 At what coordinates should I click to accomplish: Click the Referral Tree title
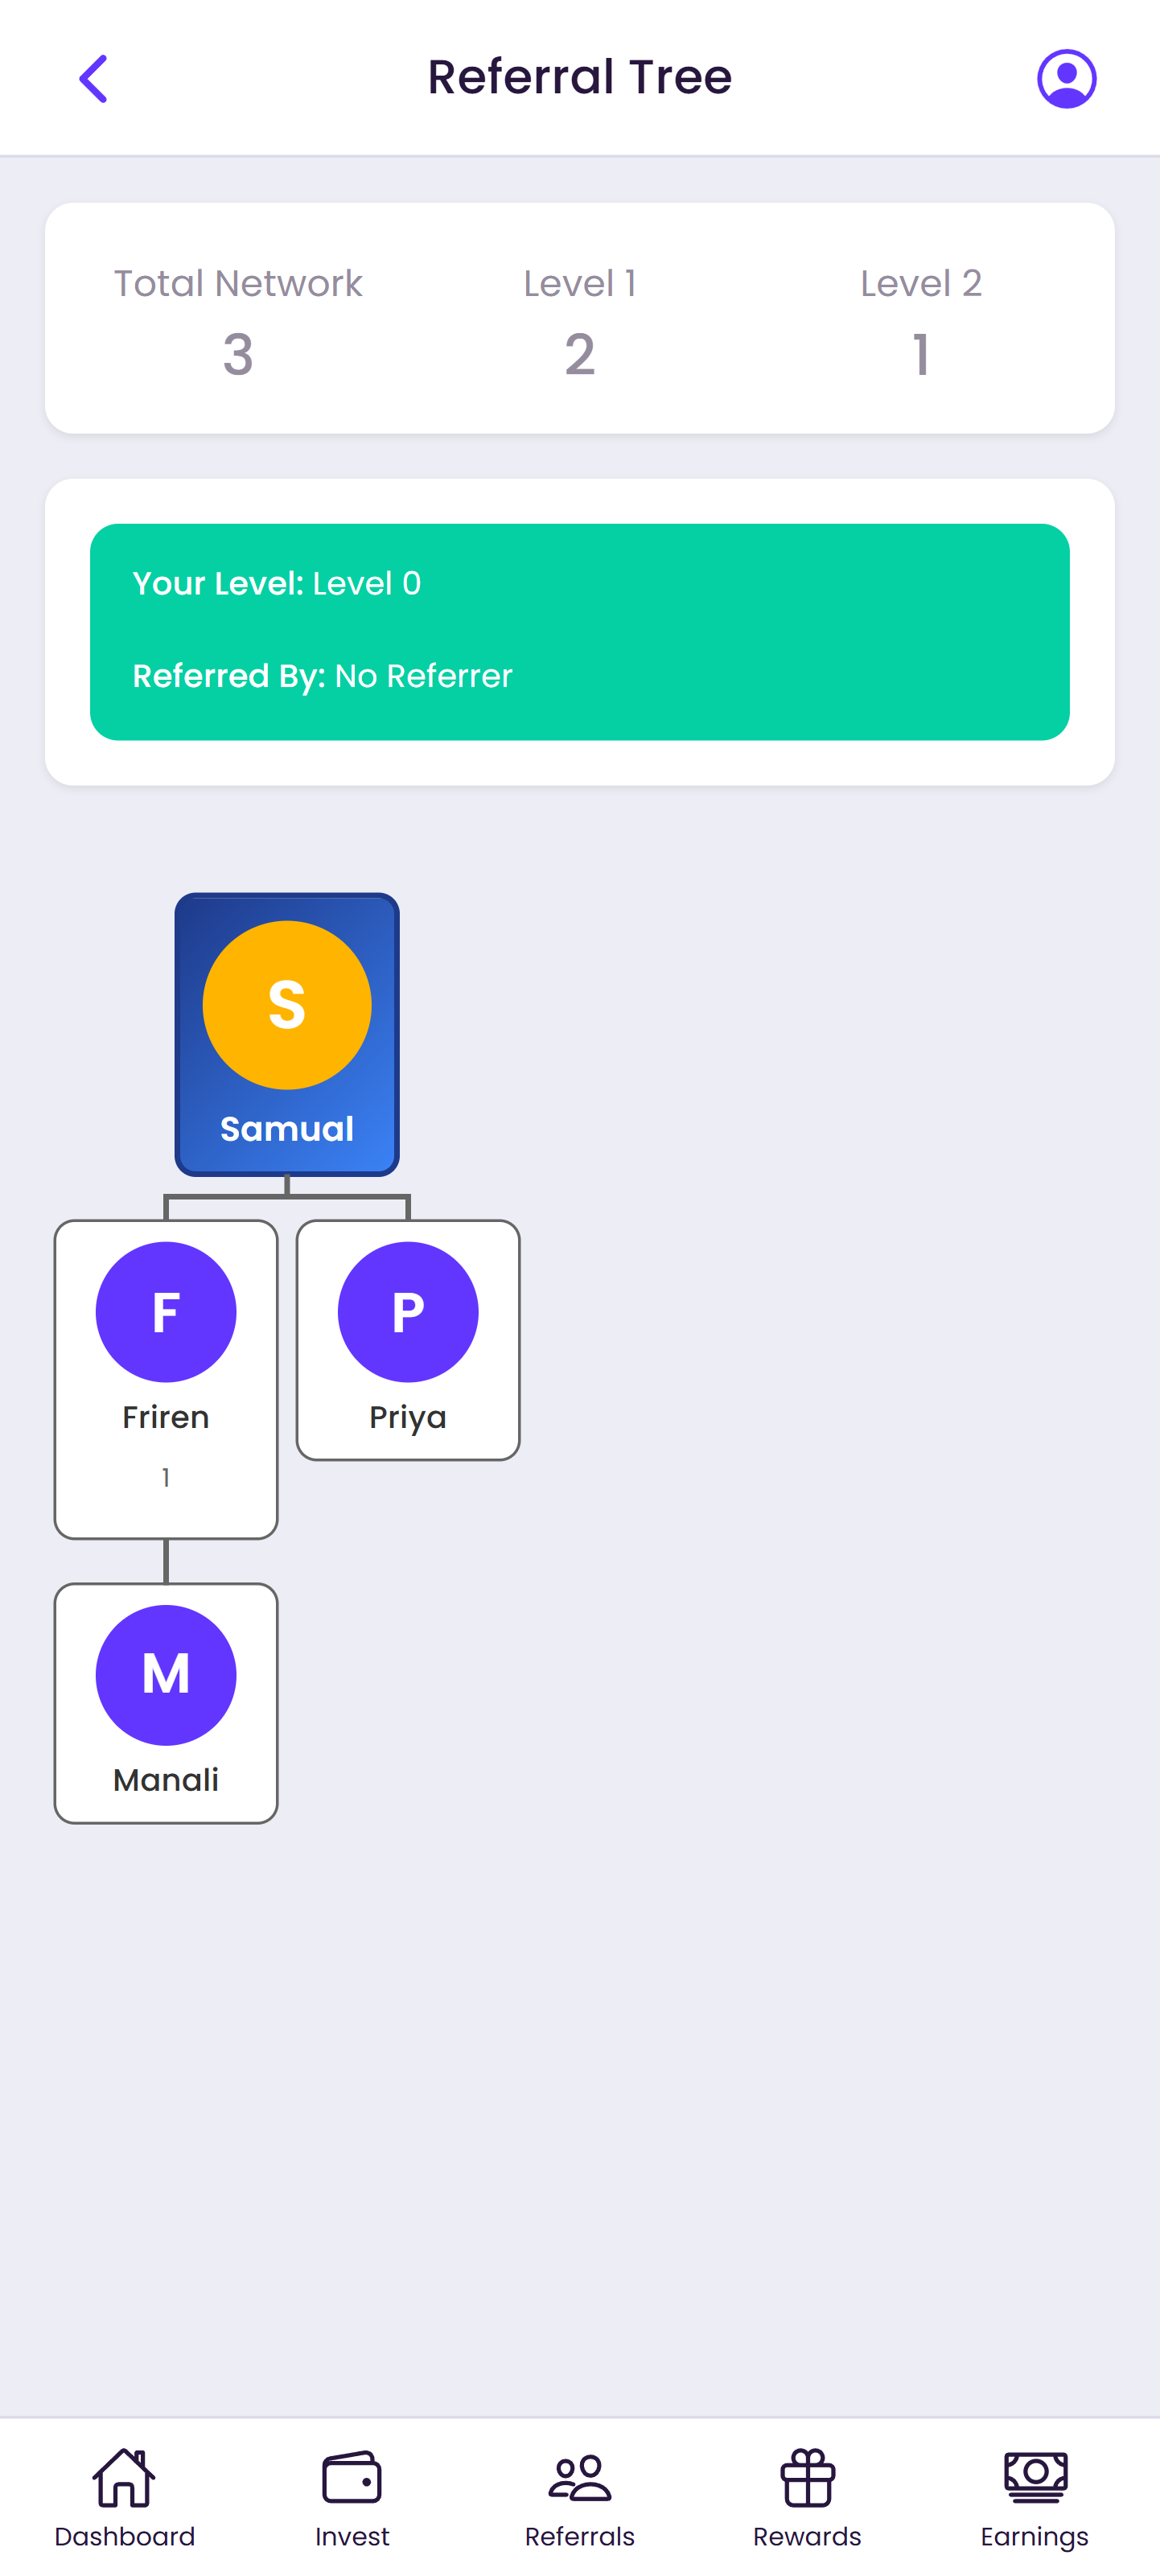click(579, 76)
